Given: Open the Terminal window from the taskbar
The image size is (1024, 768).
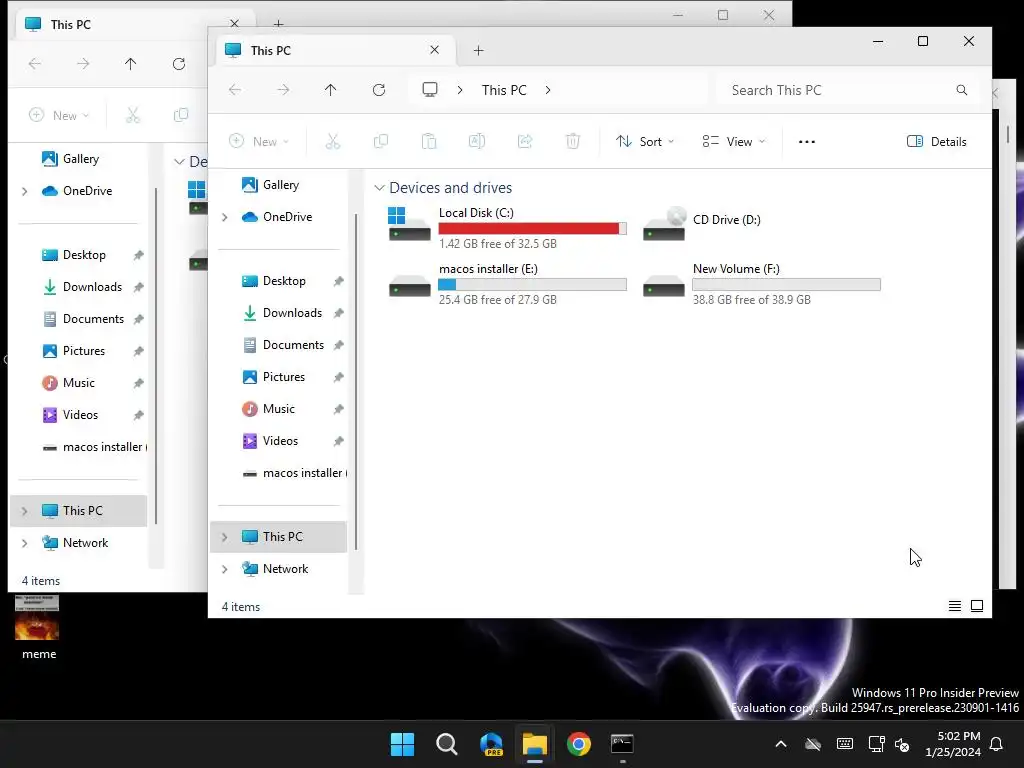Looking at the screenshot, I should 622,744.
